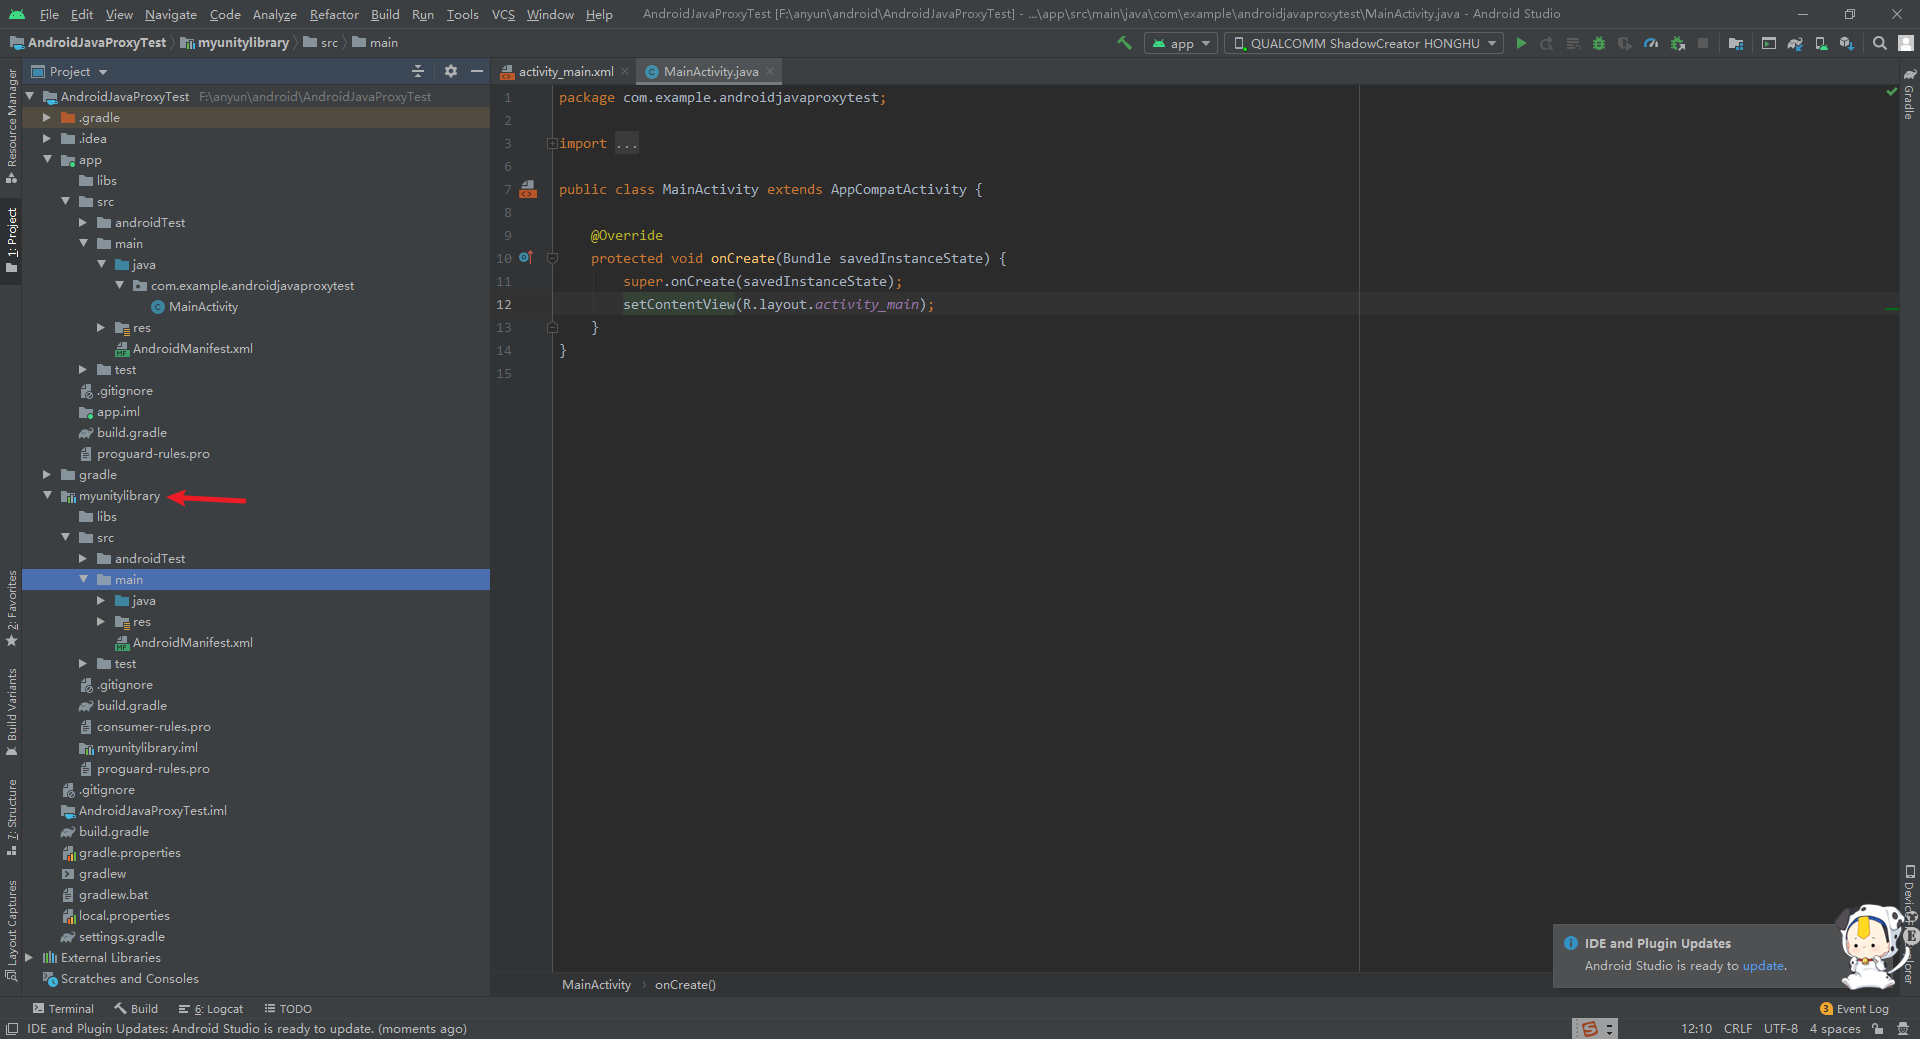The height and width of the screenshot is (1039, 1920).
Task: Open the AVD Manager from the toolbar
Action: click(x=1821, y=43)
